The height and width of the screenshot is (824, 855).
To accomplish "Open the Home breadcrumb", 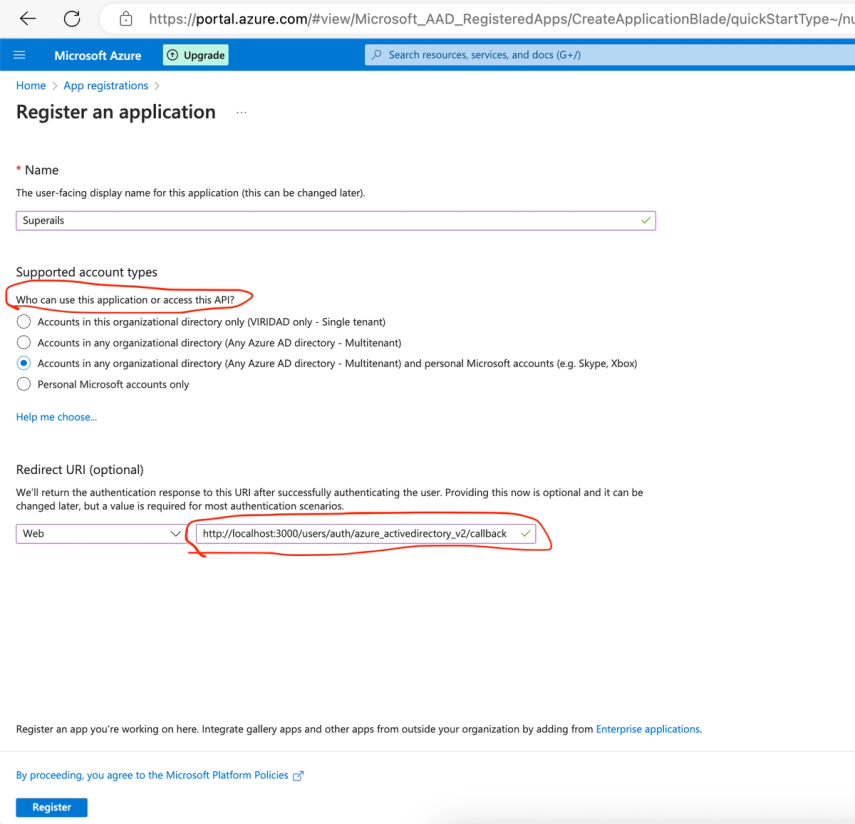I will point(31,86).
